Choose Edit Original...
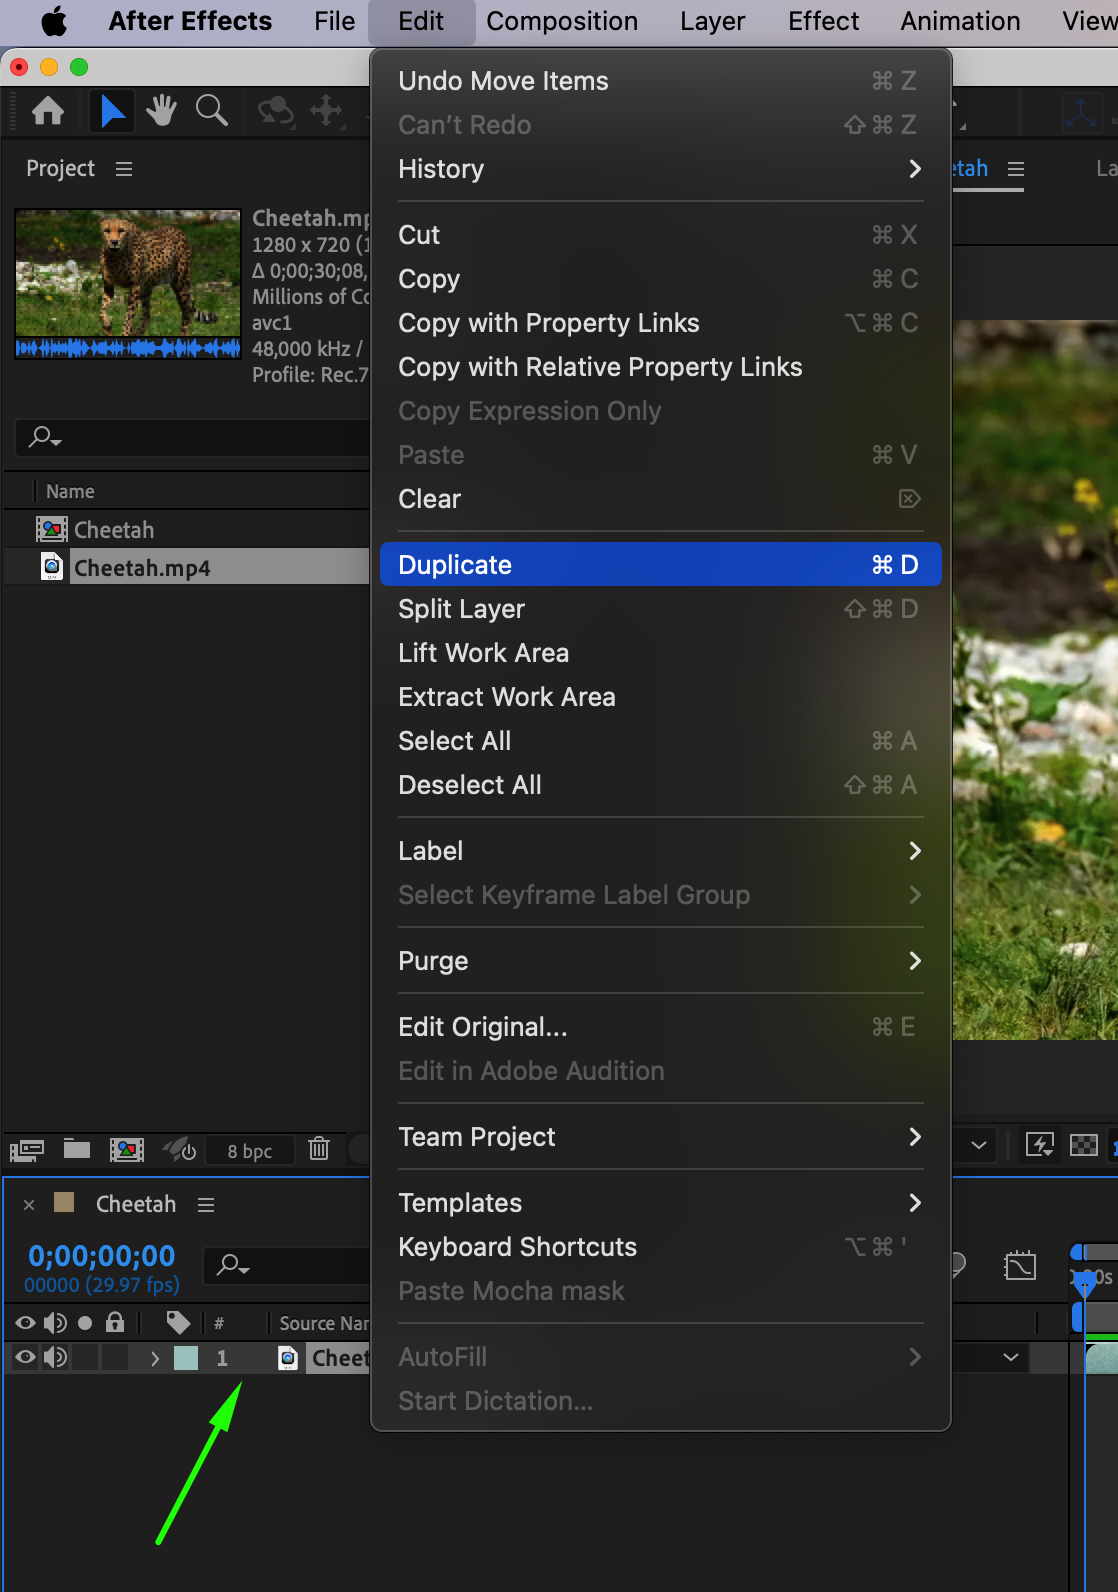Image resolution: width=1118 pixels, height=1592 pixels. tap(660, 1027)
